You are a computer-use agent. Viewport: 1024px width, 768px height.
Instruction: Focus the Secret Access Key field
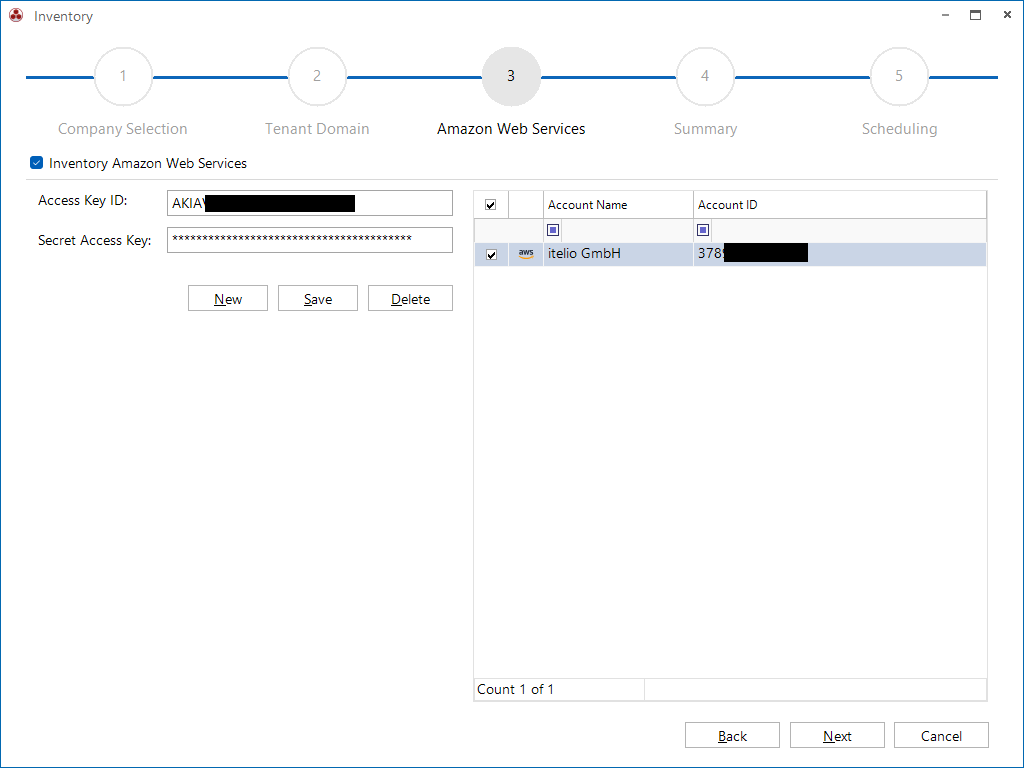(310, 240)
